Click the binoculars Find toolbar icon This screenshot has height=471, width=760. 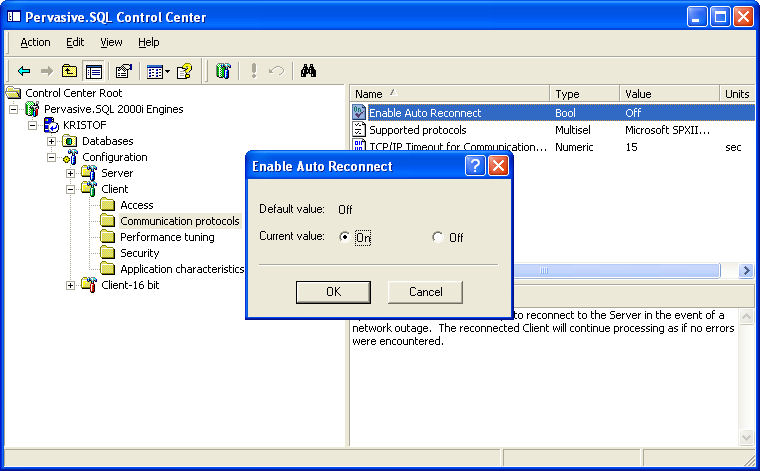pyautogui.click(x=308, y=71)
